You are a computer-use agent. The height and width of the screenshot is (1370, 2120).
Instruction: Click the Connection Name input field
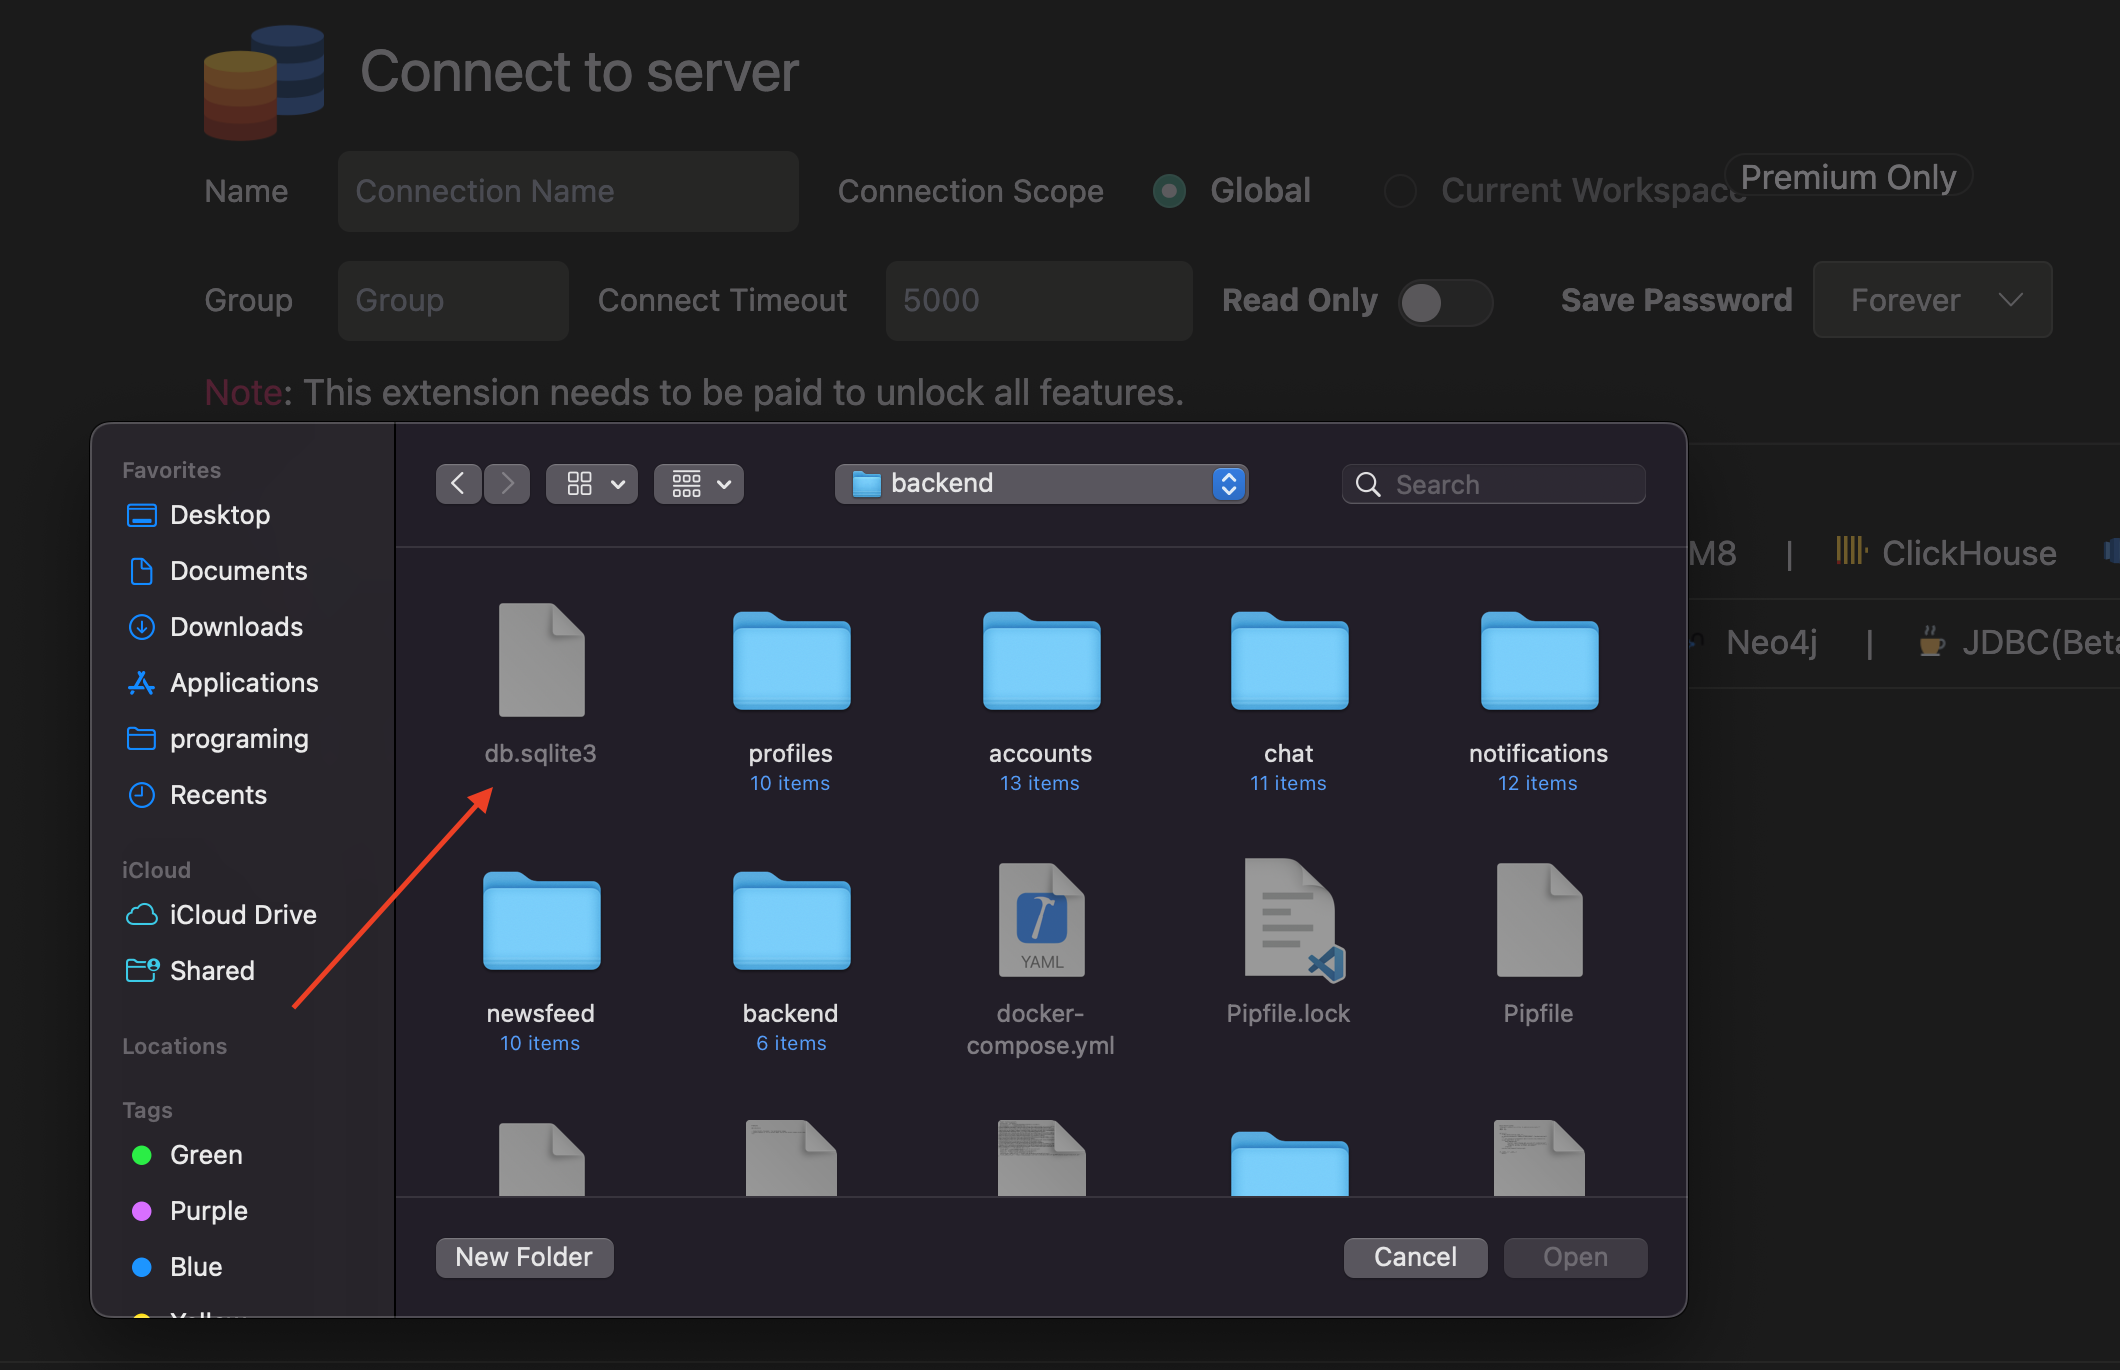point(566,191)
